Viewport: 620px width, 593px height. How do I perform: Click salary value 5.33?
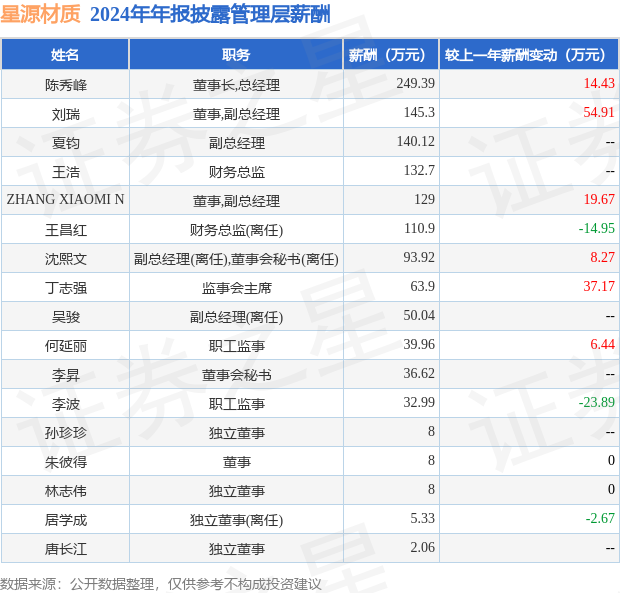pos(422,518)
